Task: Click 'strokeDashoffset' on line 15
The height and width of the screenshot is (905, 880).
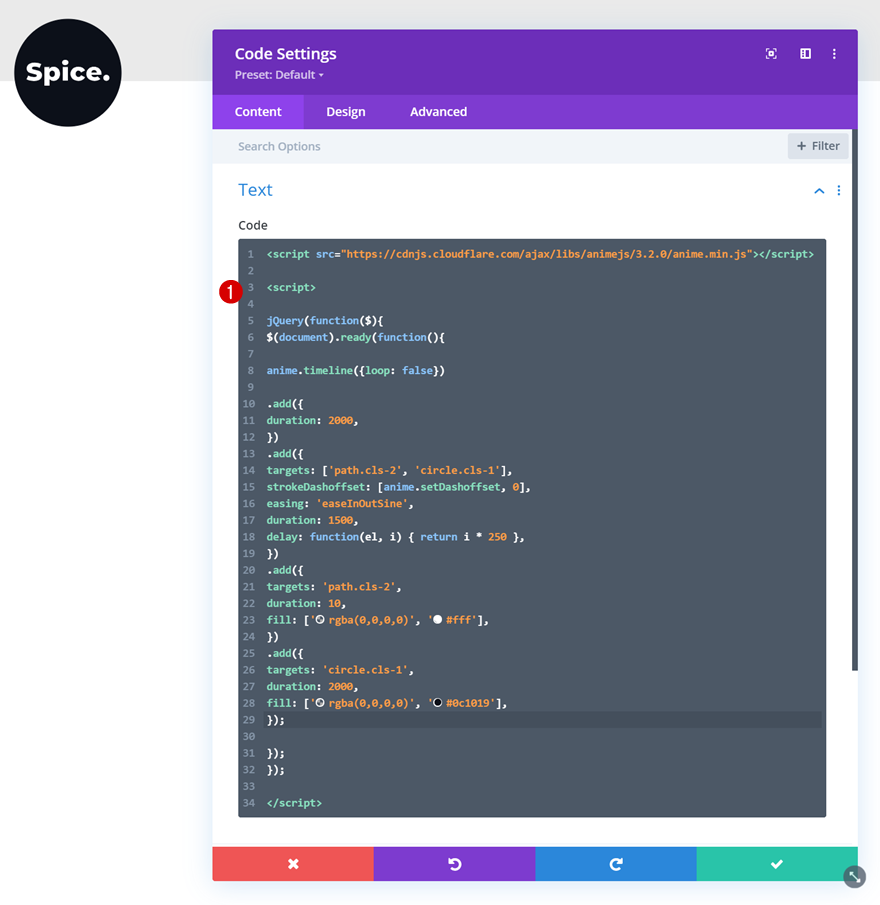Action: tap(316, 487)
